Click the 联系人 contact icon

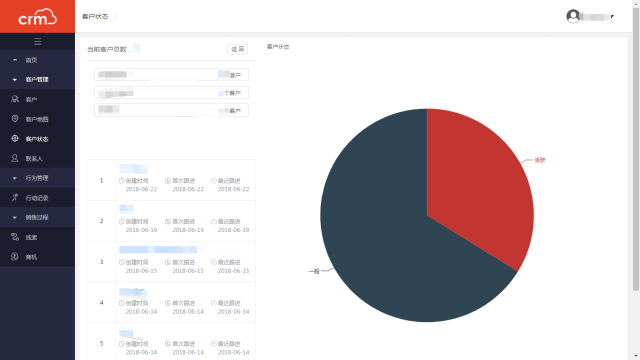(15, 158)
